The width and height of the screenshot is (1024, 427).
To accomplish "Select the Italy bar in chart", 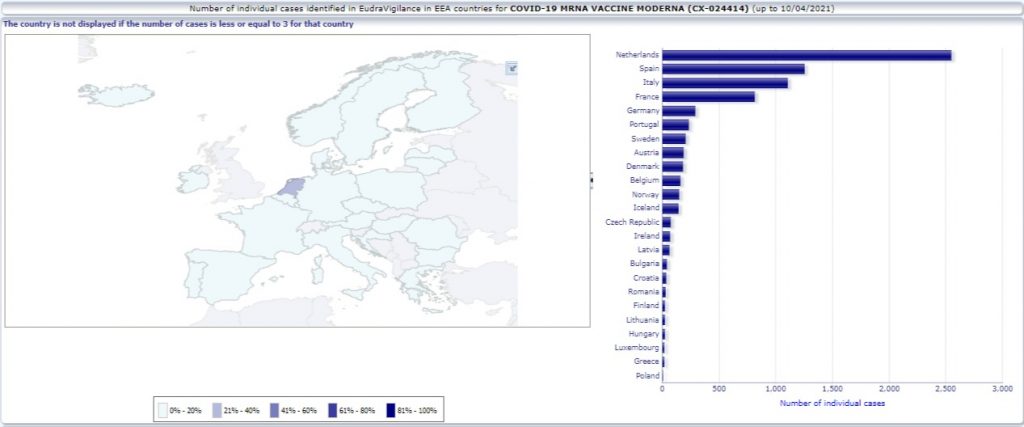I will [725, 83].
